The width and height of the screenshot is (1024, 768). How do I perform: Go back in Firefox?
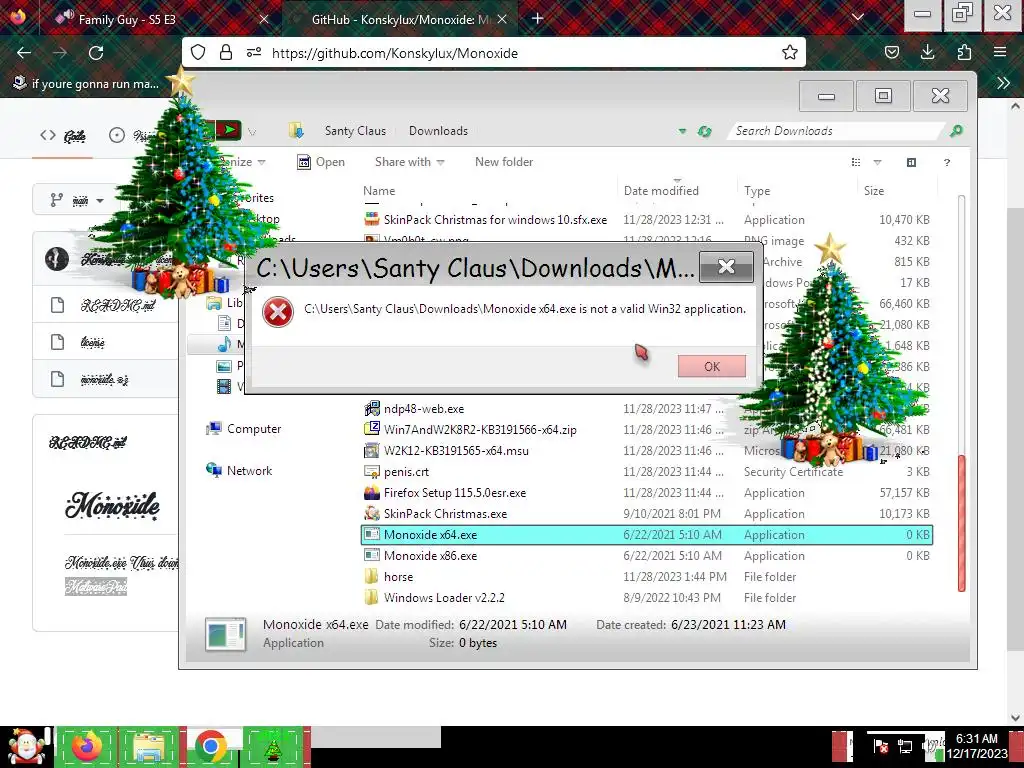pos(24,53)
